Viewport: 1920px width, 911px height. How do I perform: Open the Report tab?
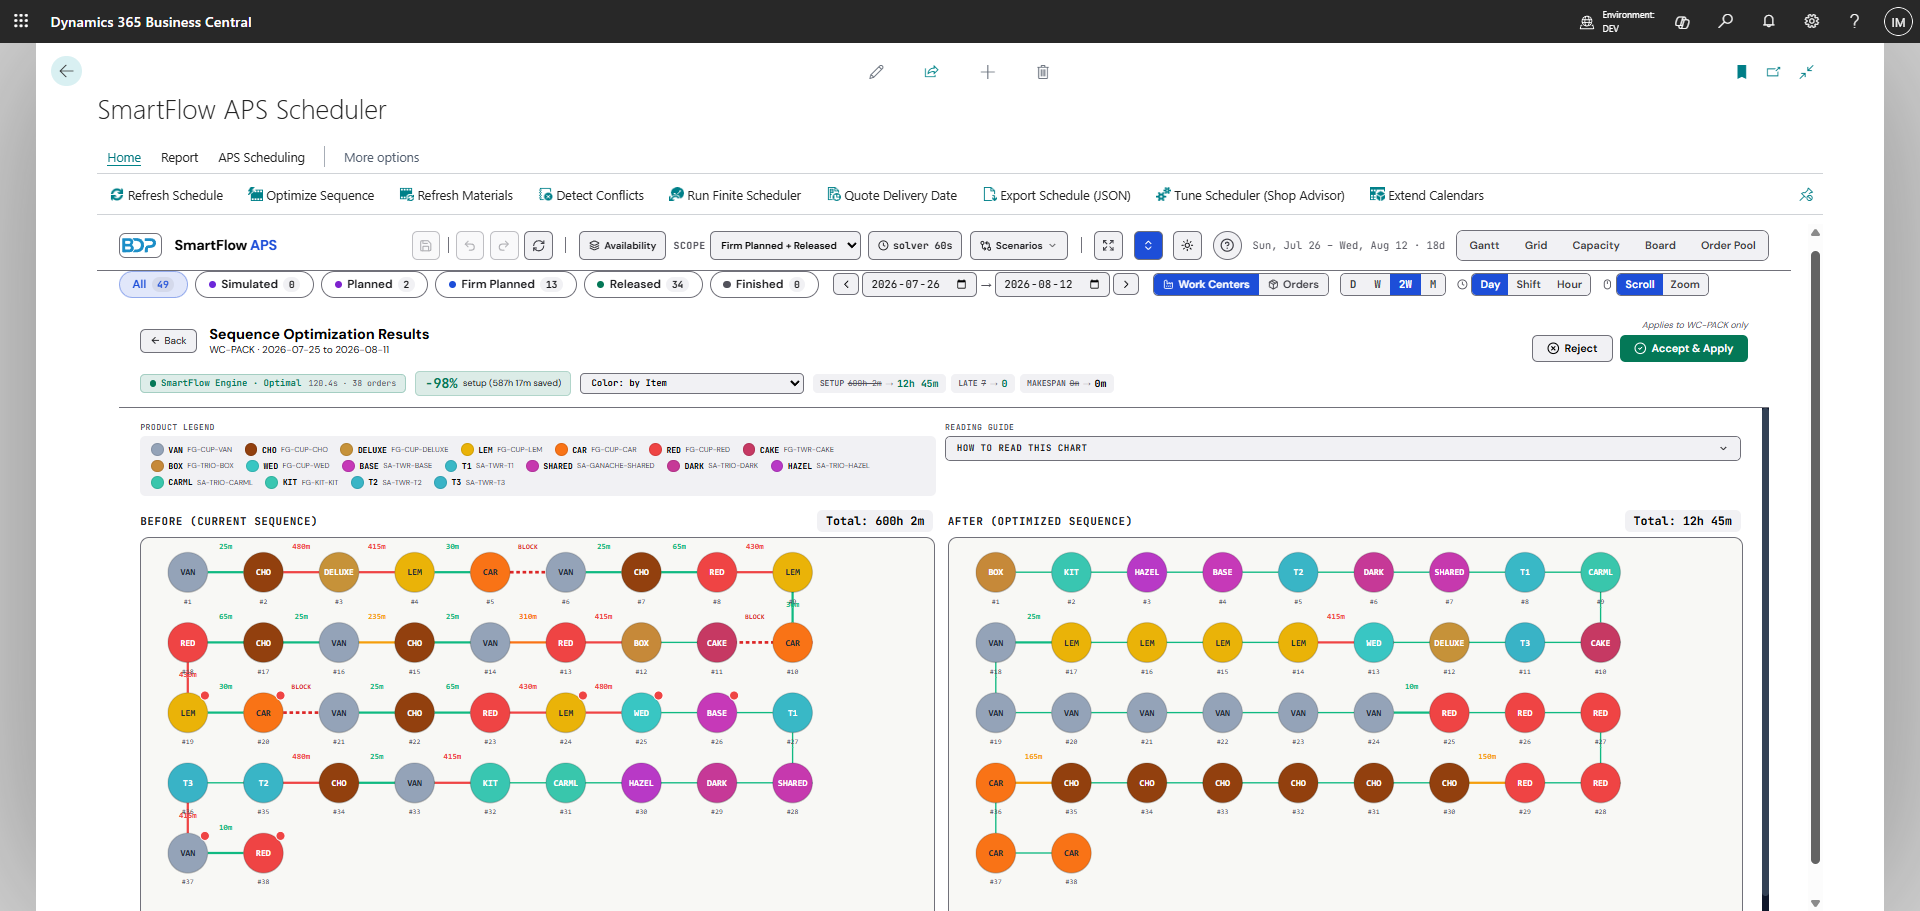tap(180, 157)
